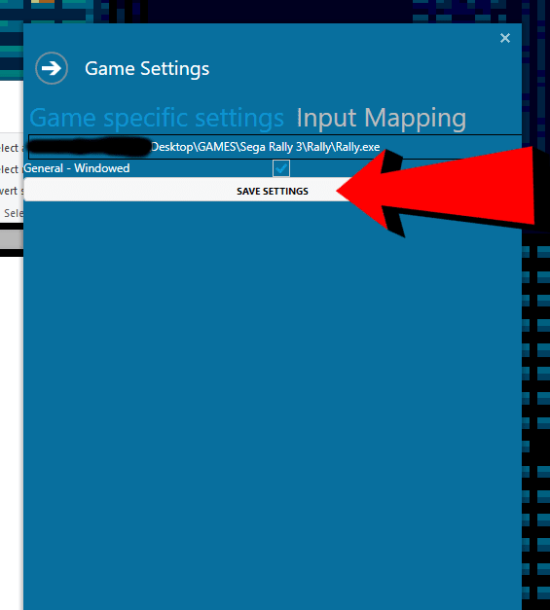
Task: Close the Game Settings flyout with X
Action: (505, 38)
